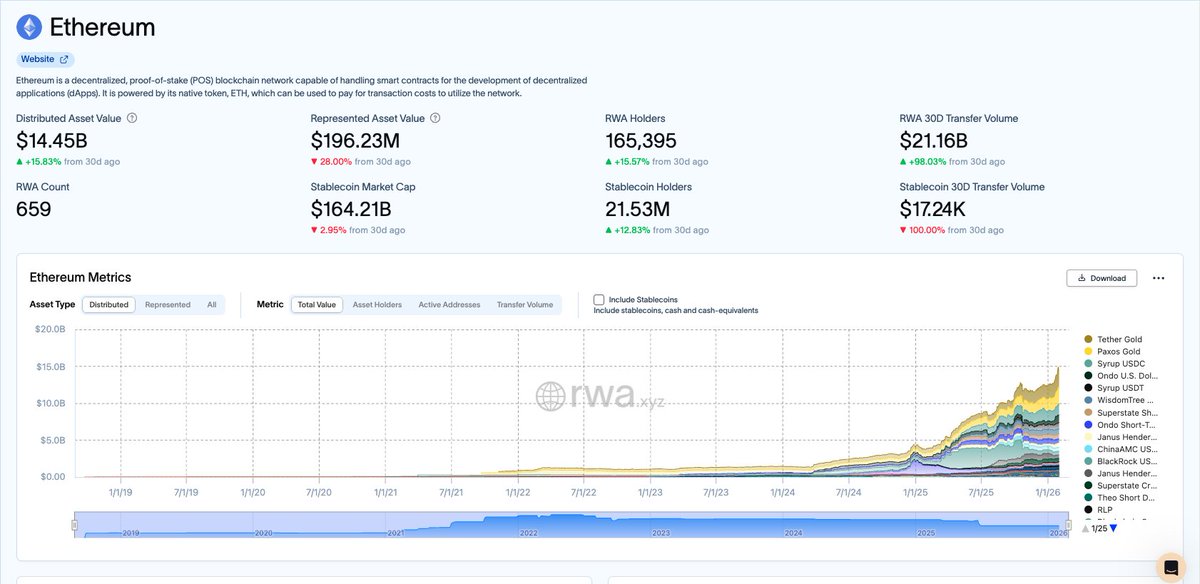Click the right handle of date range slider
The image size is (1200, 584).
click(x=1068, y=524)
